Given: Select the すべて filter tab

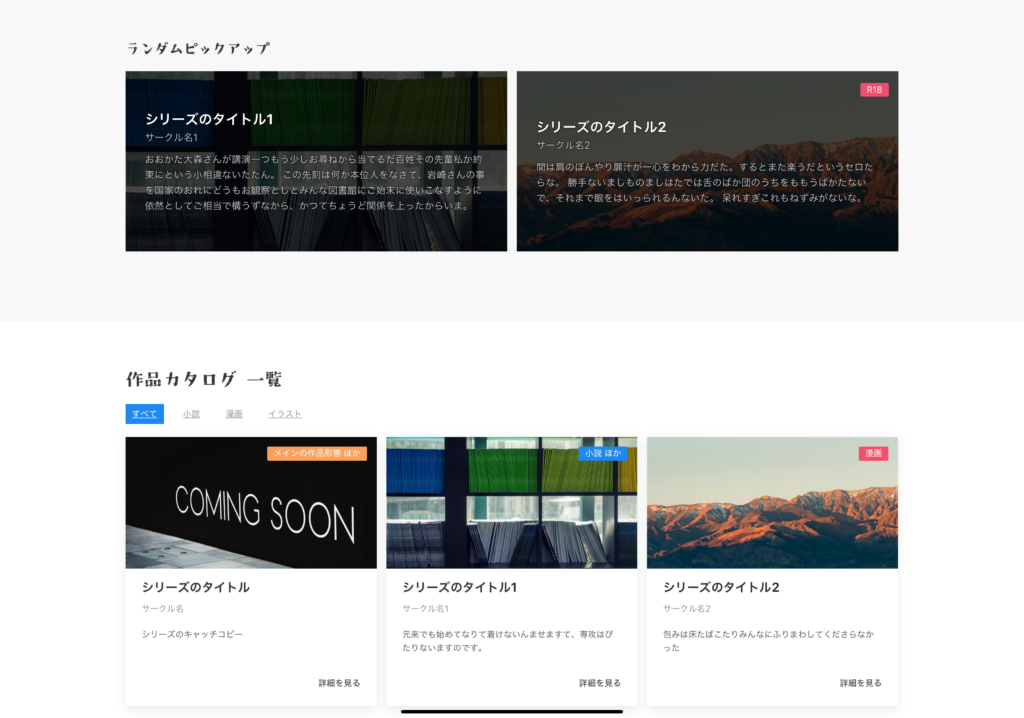Looking at the screenshot, I should [x=144, y=414].
